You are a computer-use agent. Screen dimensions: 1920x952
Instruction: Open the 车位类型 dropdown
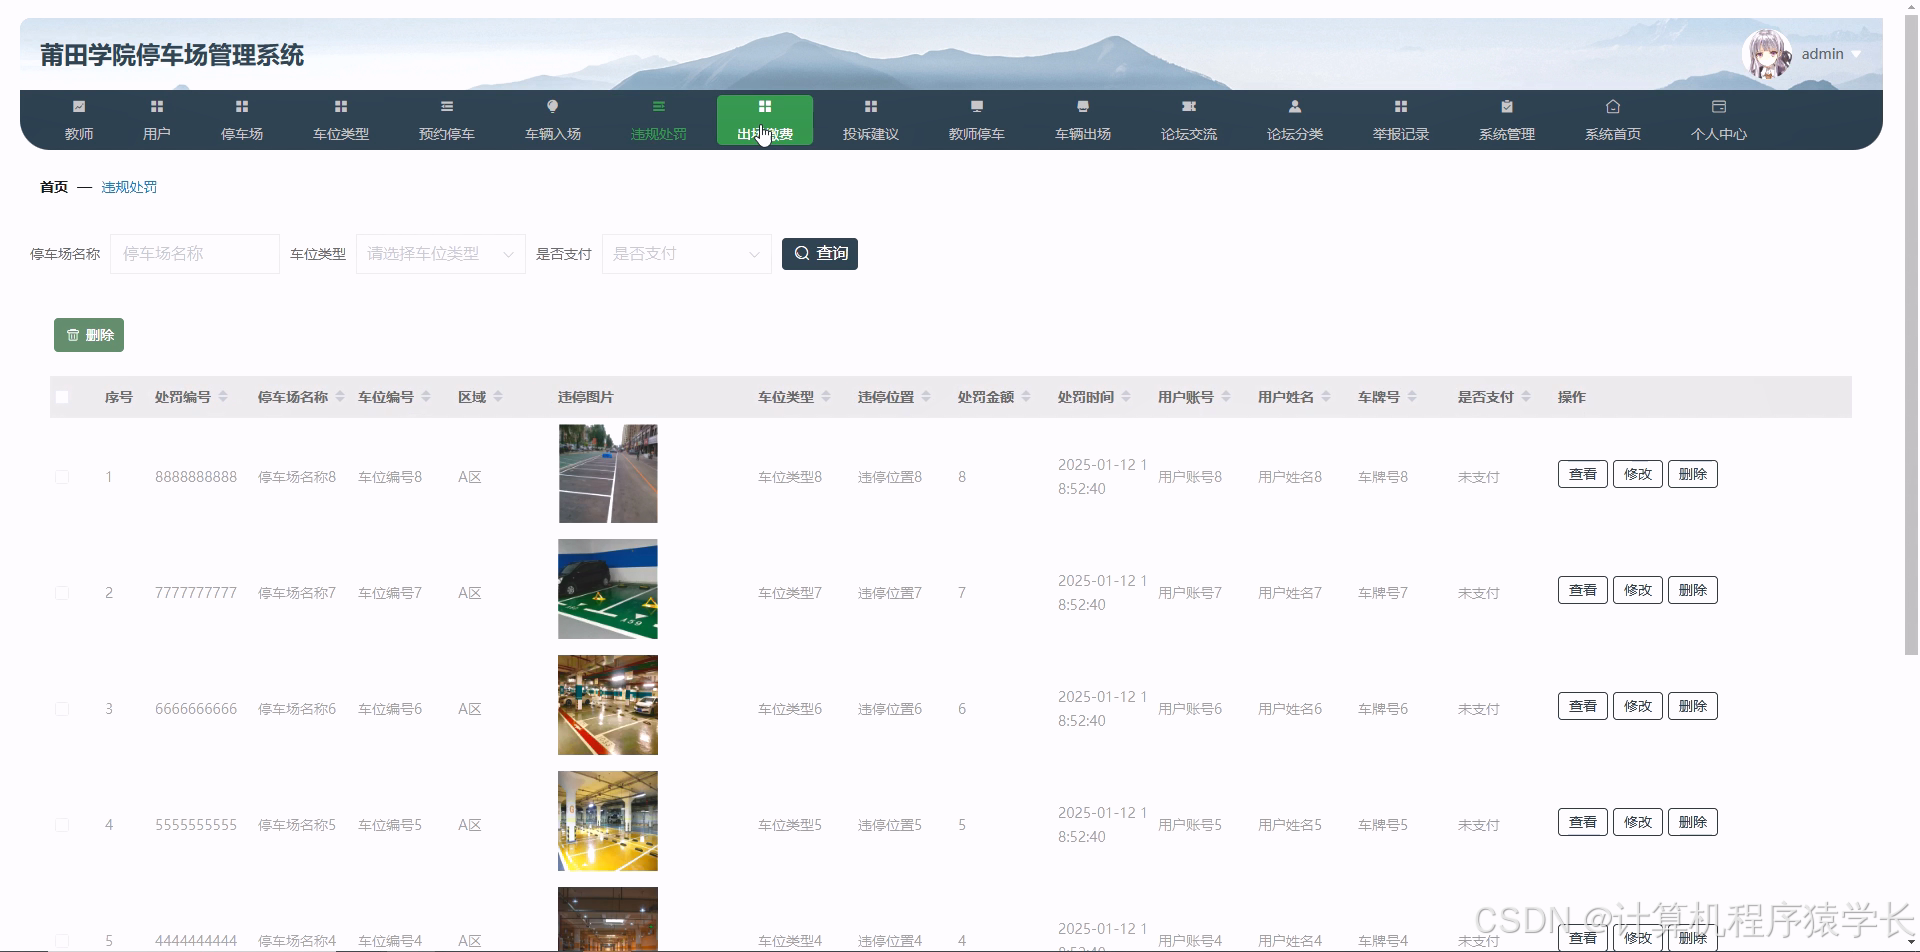coord(441,254)
